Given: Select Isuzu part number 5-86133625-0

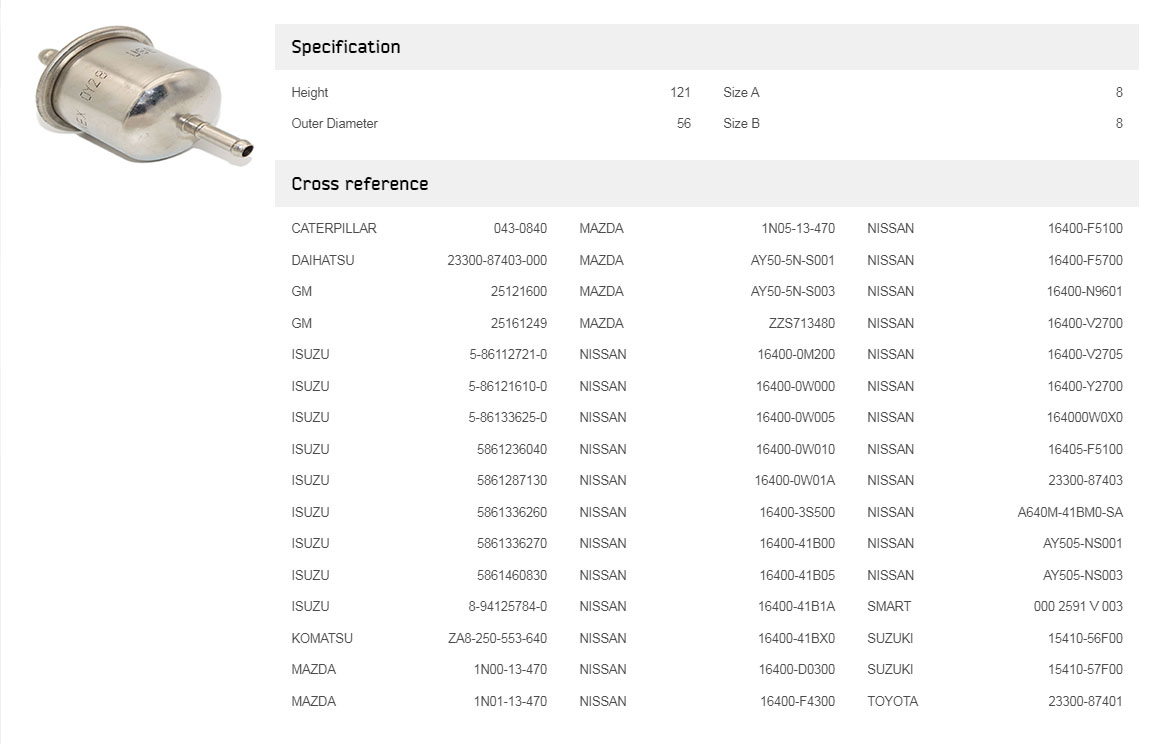Looking at the screenshot, I should (x=508, y=418).
